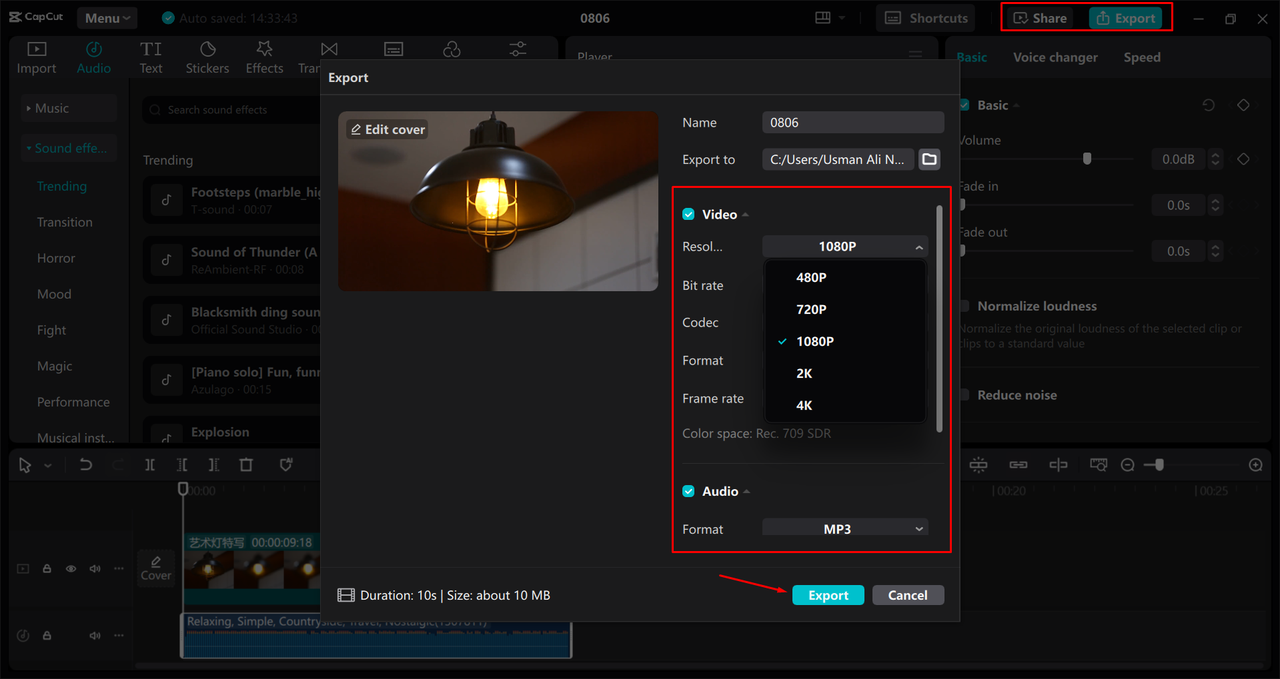Click the shield marker icon in timeline toolbar
1280x679 pixels.
click(x=286, y=465)
